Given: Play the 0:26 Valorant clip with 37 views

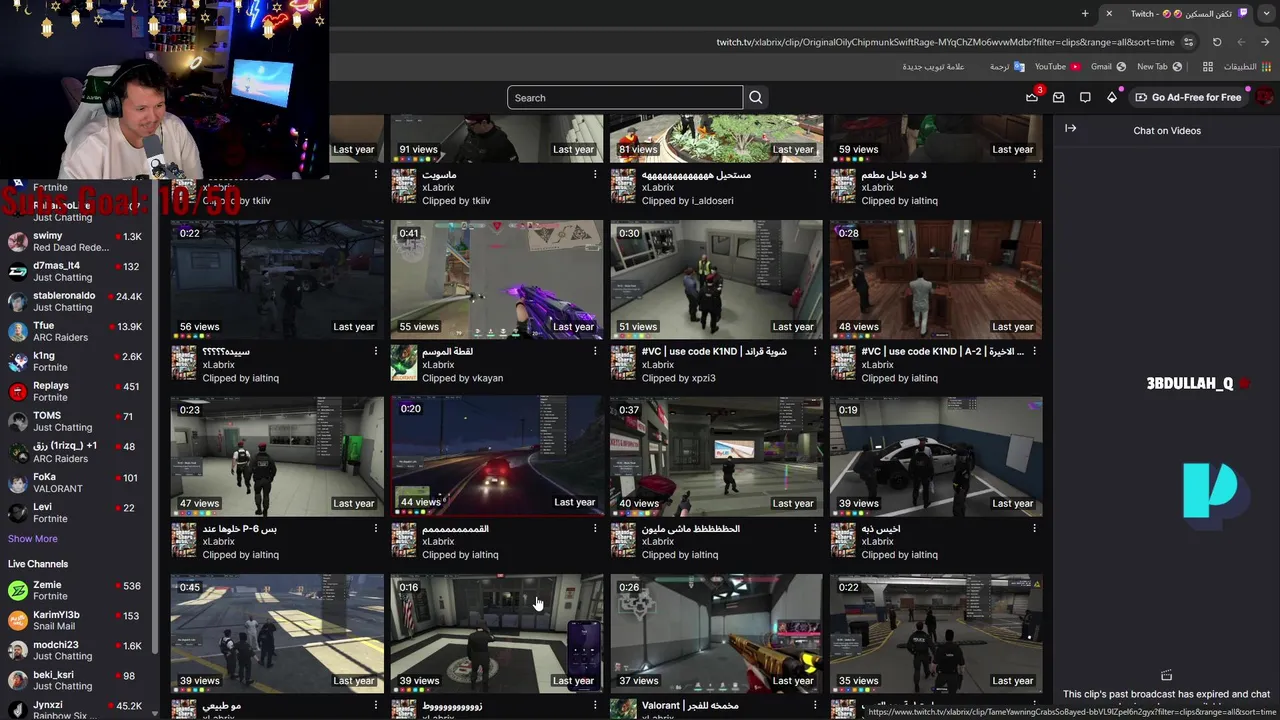Looking at the screenshot, I should click(716, 634).
